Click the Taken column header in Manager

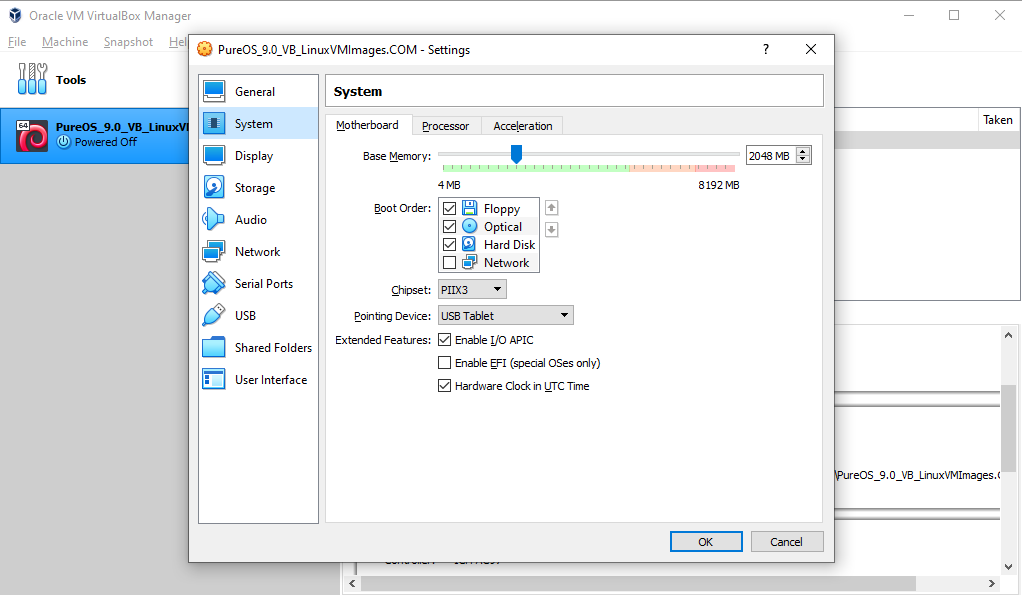pos(998,120)
